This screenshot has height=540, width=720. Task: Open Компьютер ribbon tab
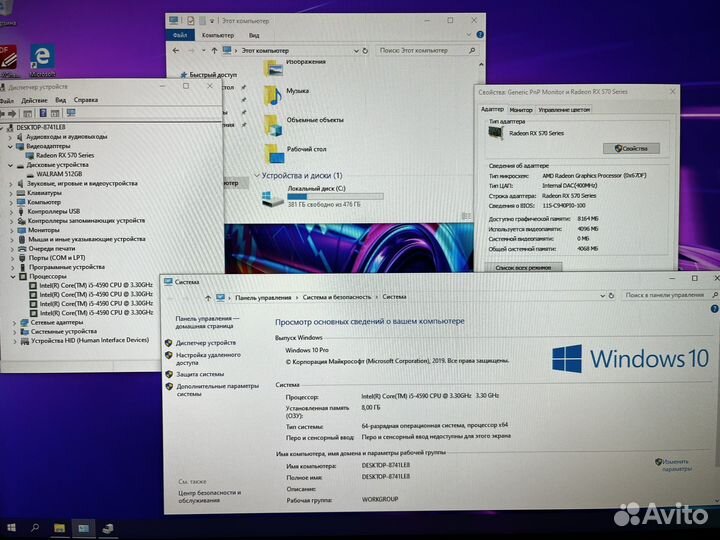coord(218,35)
